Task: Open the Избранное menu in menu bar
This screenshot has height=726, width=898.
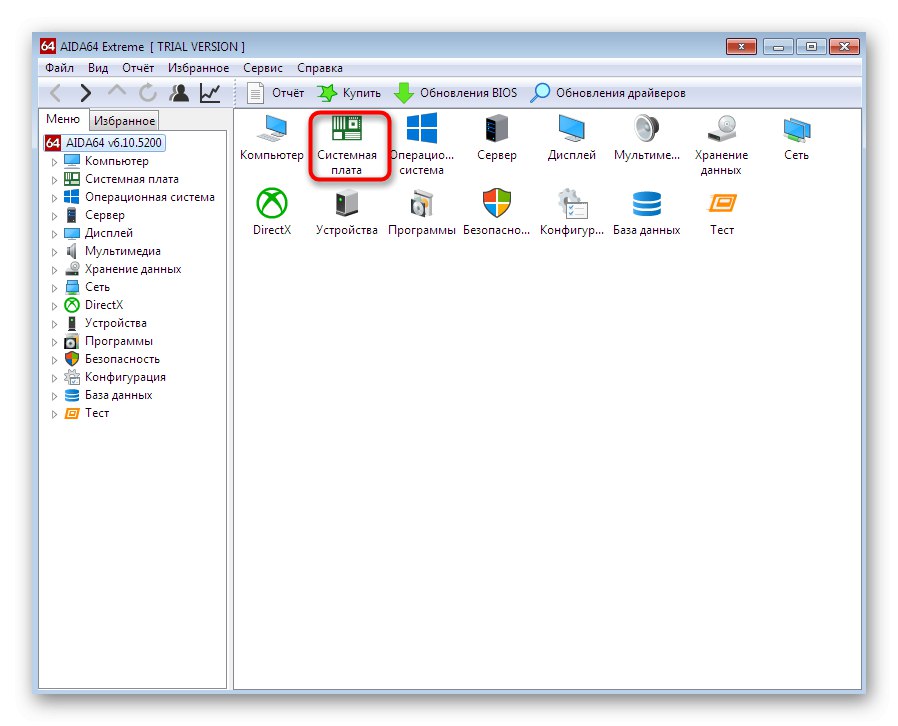Action: pos(198,68)
